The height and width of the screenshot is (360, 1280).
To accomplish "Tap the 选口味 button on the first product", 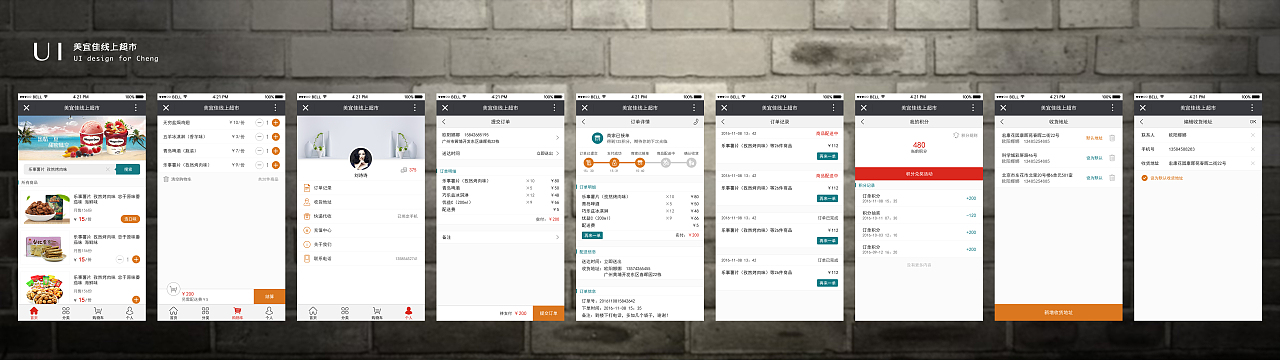I will click(x=129, y=218).
